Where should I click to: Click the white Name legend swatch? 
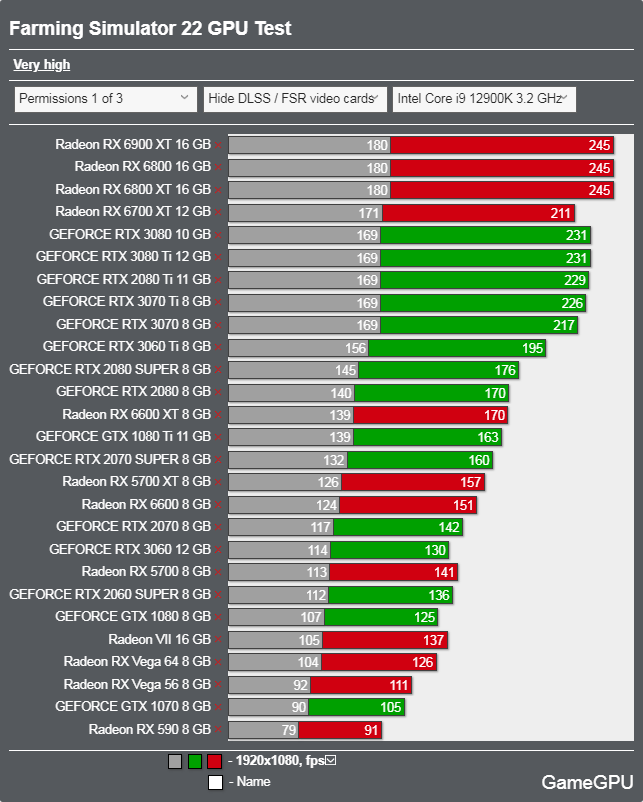215,783
